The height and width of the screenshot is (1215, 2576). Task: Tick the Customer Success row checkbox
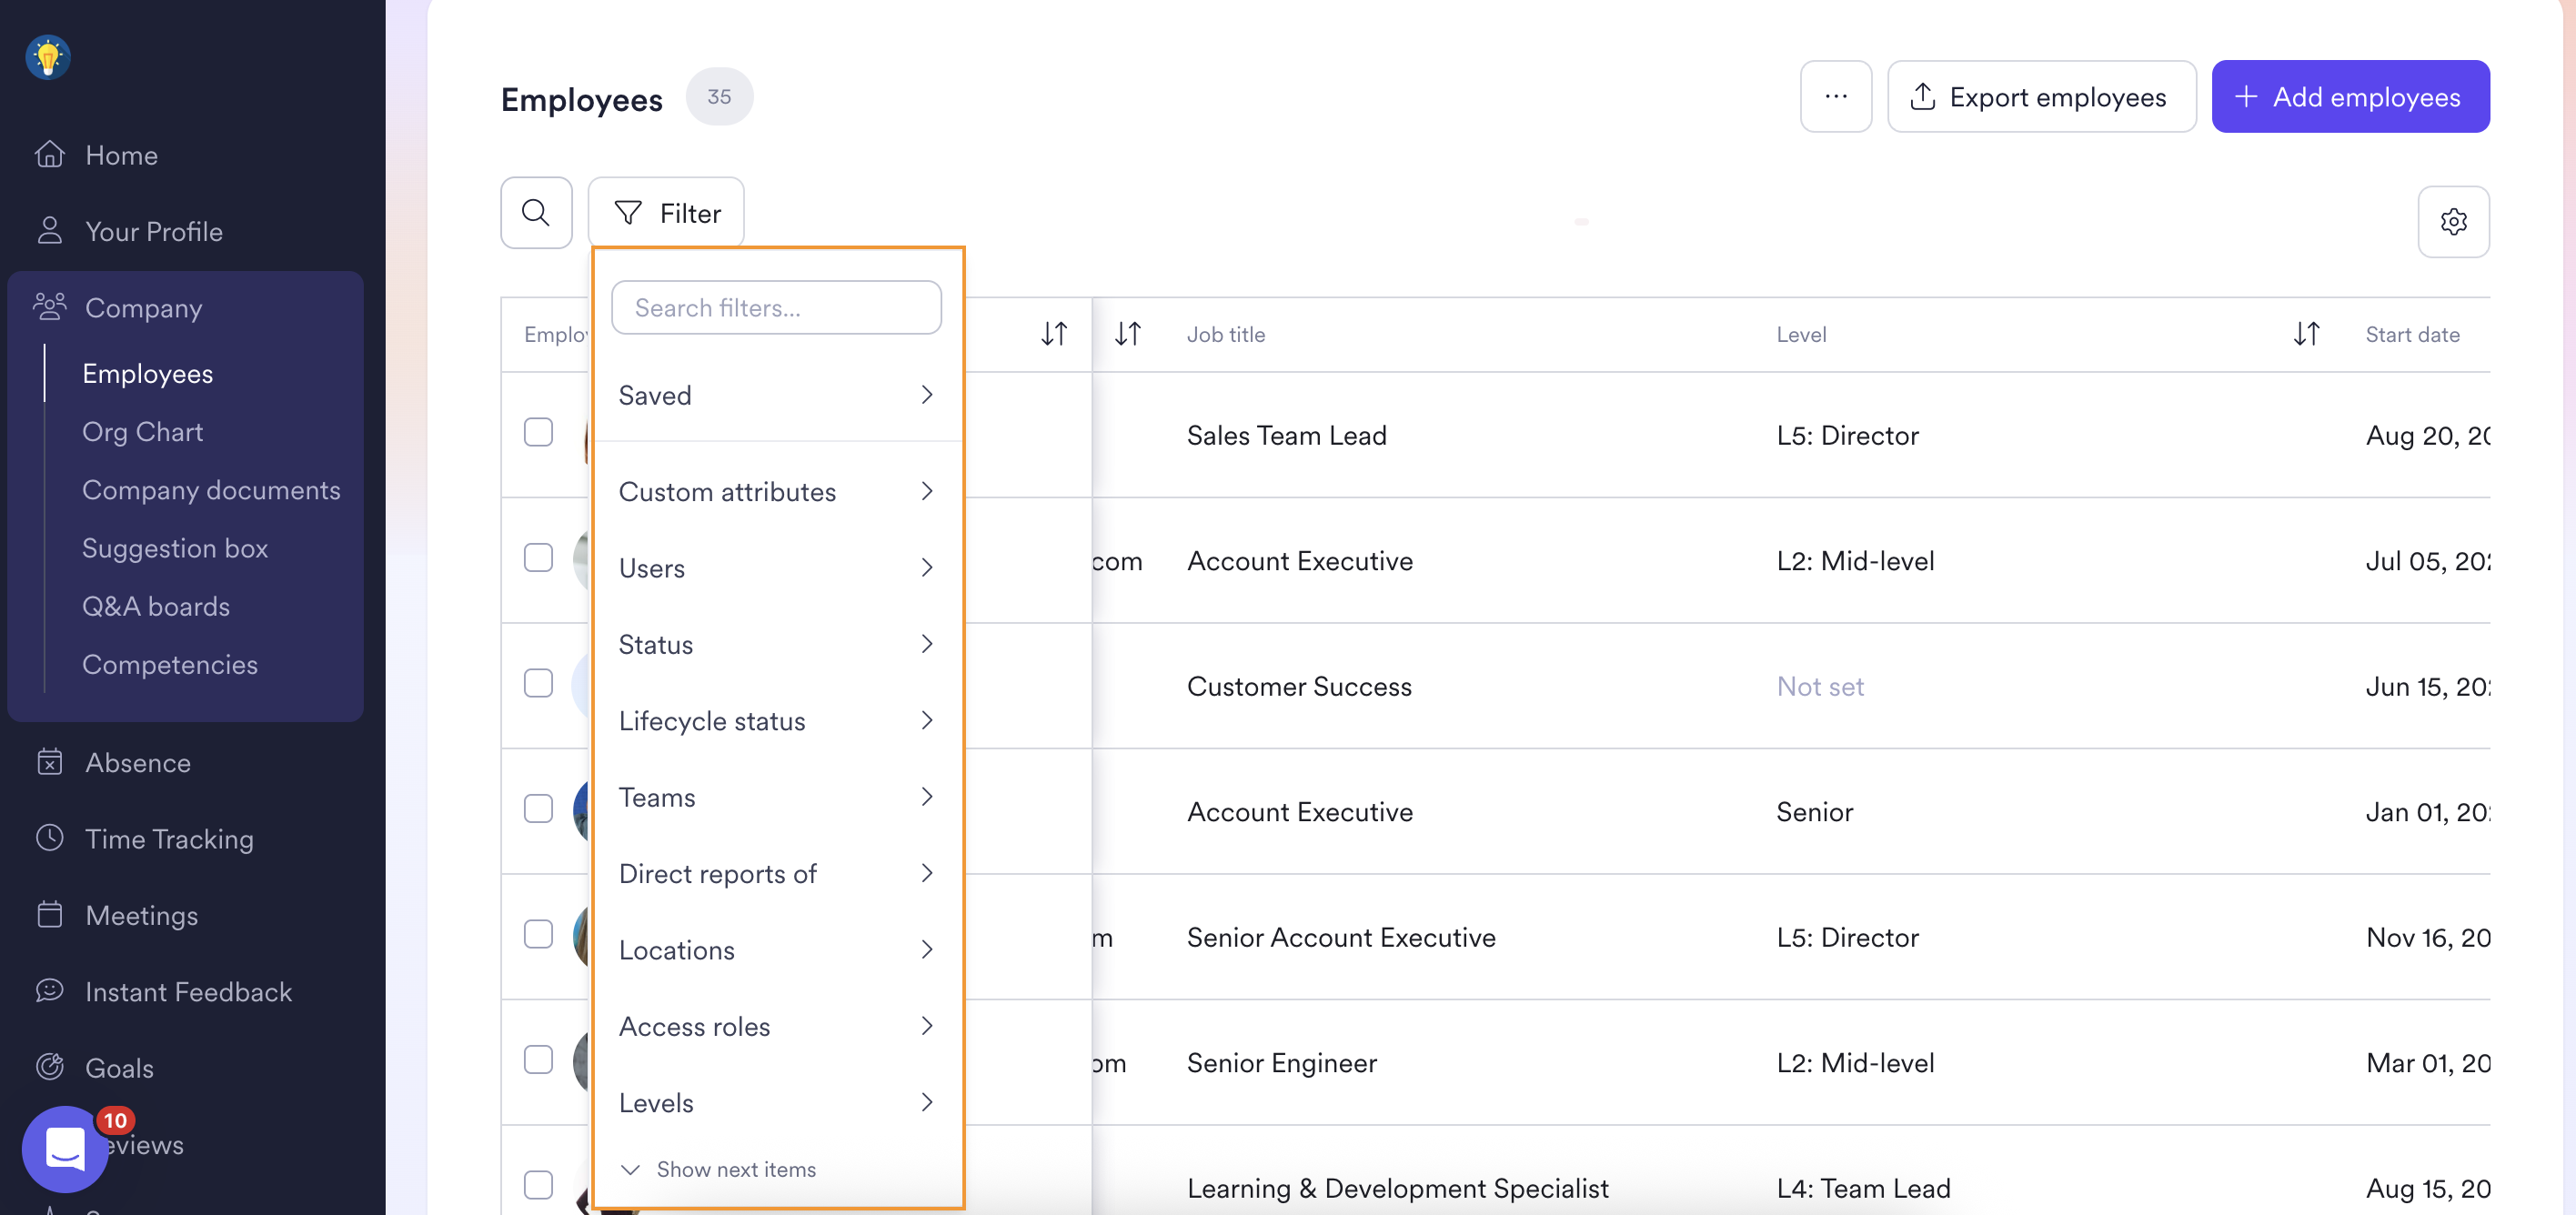tap(538, 683)
